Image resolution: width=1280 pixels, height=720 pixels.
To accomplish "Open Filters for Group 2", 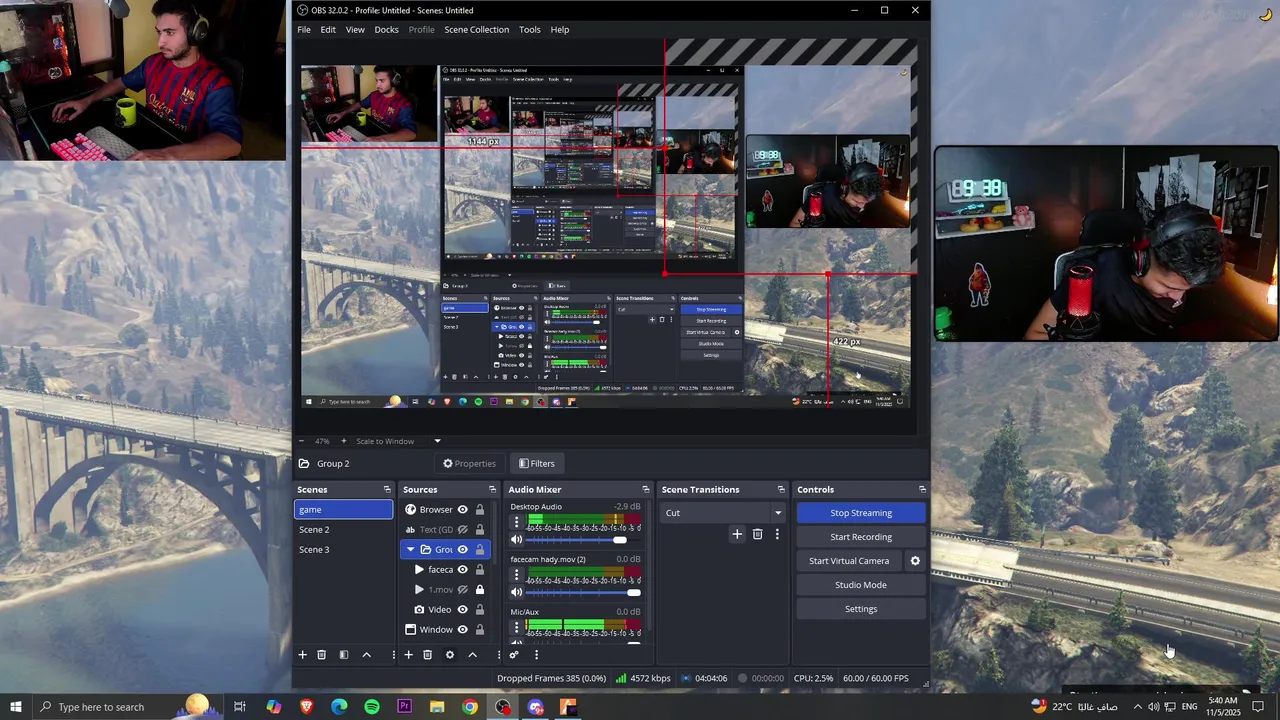I will click(536, 464).
